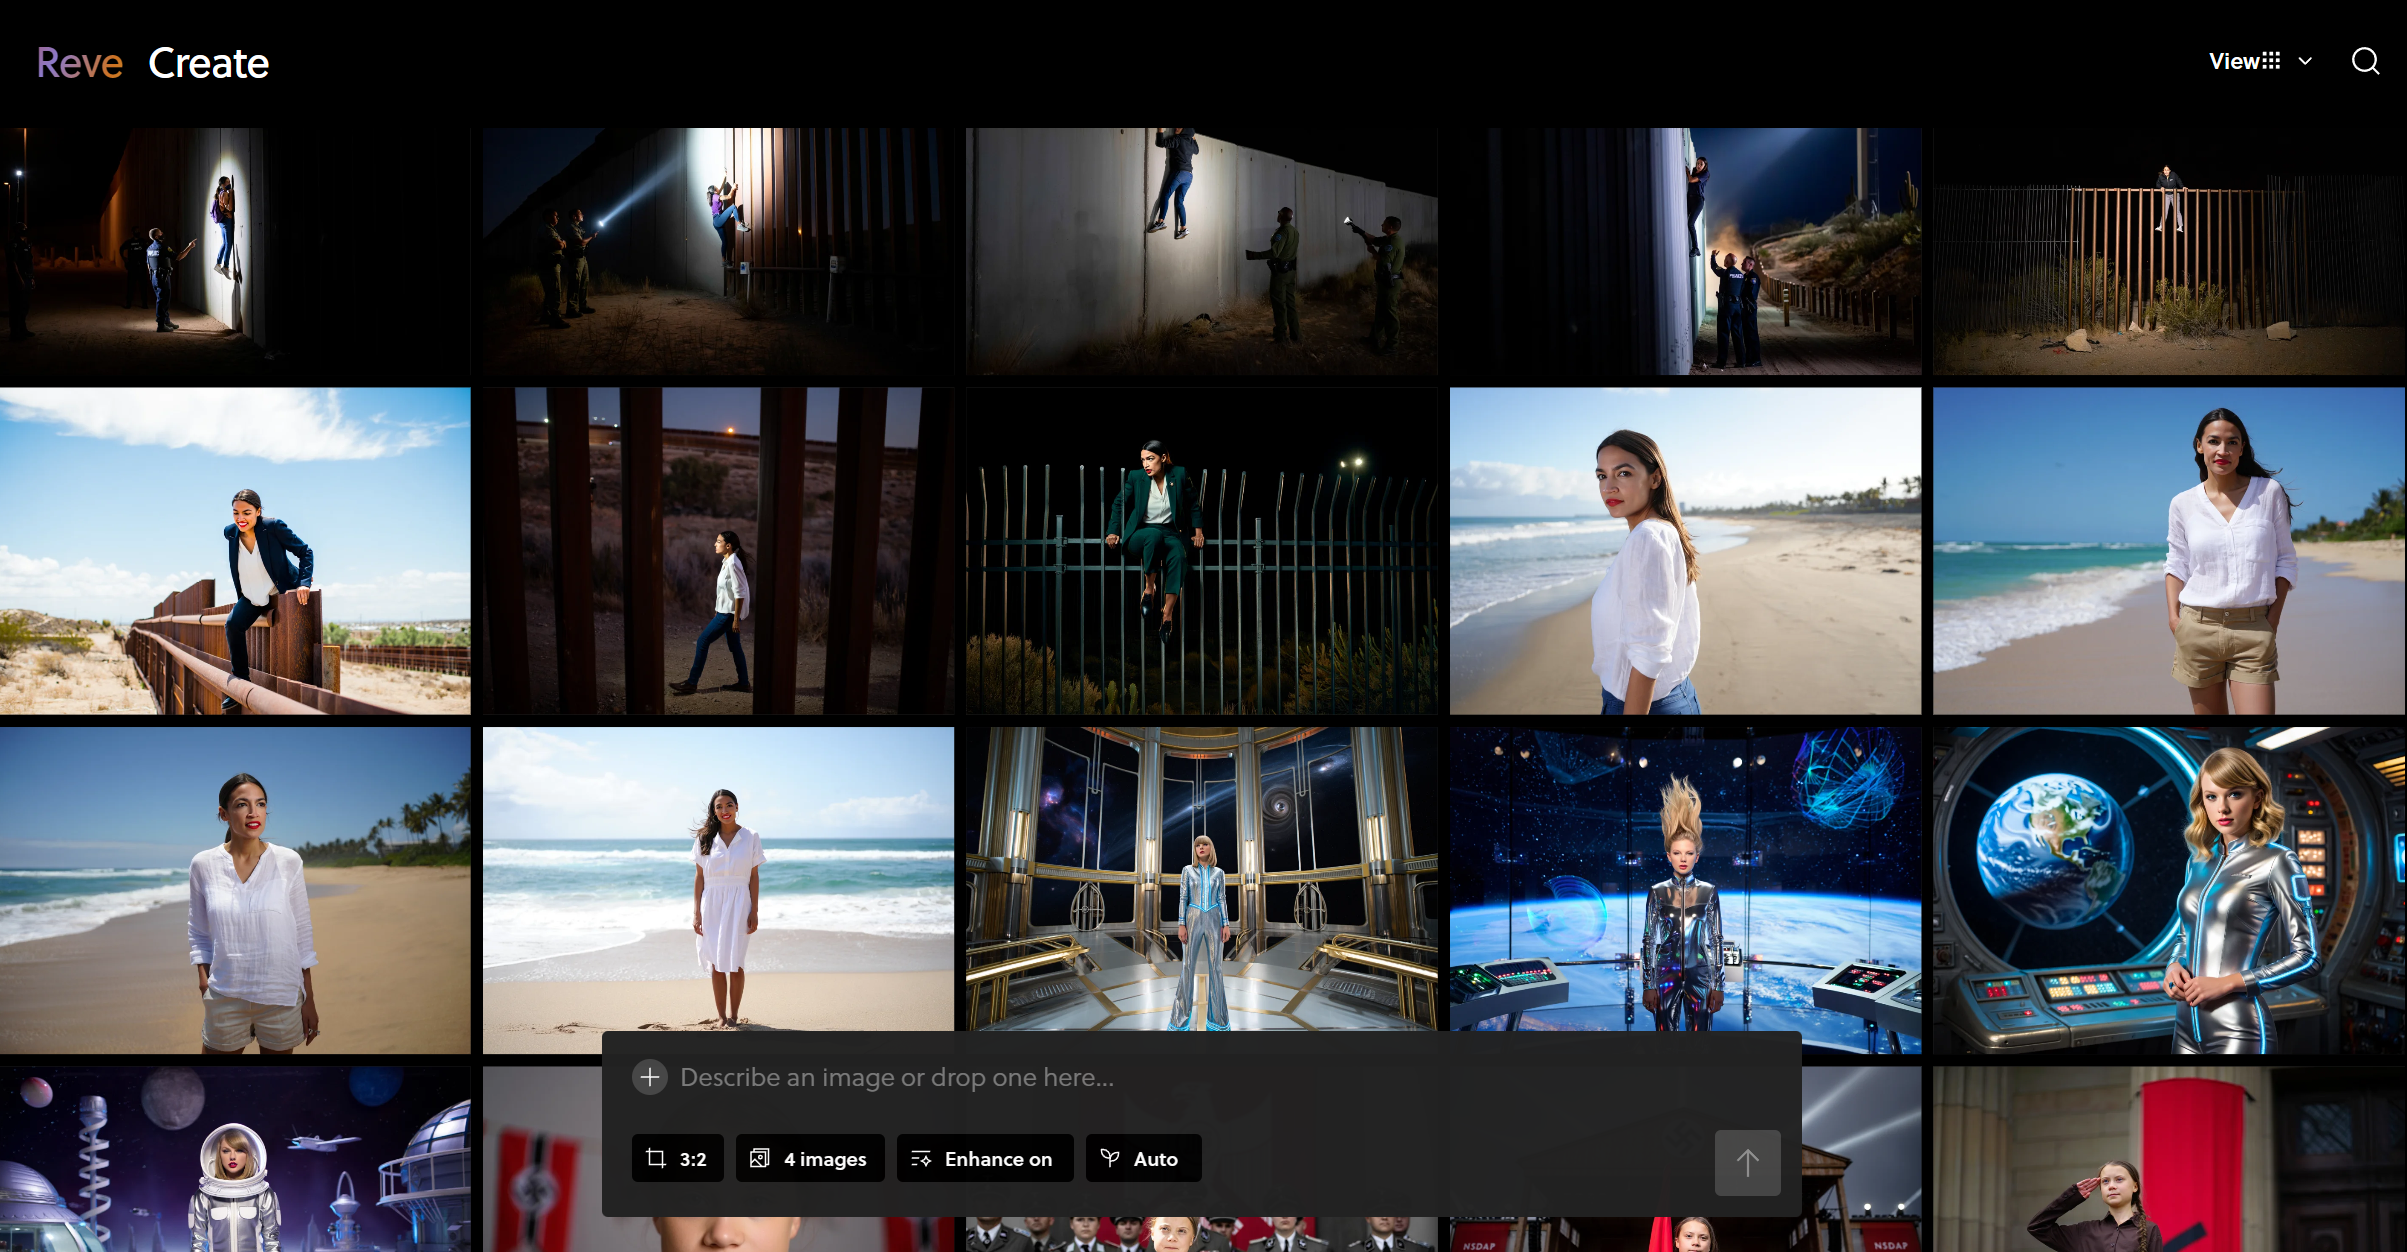Open the astronaut helmet retro space city thumbnail

(235, 1160)
